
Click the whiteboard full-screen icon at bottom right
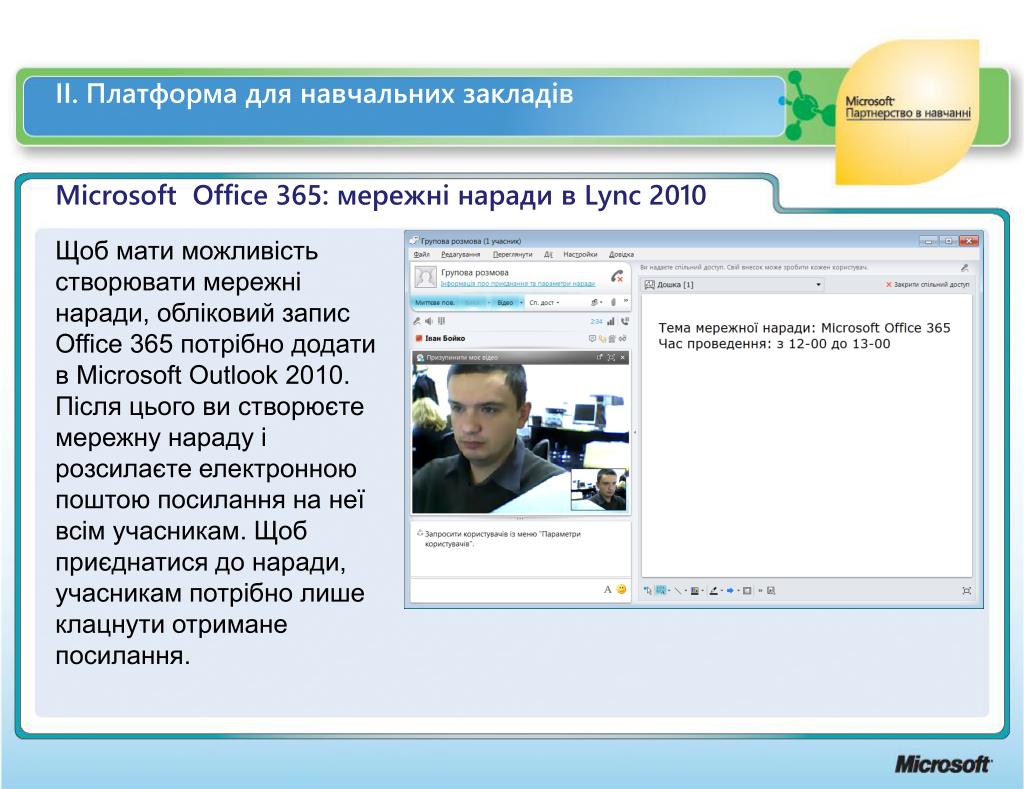click(967, 590)
